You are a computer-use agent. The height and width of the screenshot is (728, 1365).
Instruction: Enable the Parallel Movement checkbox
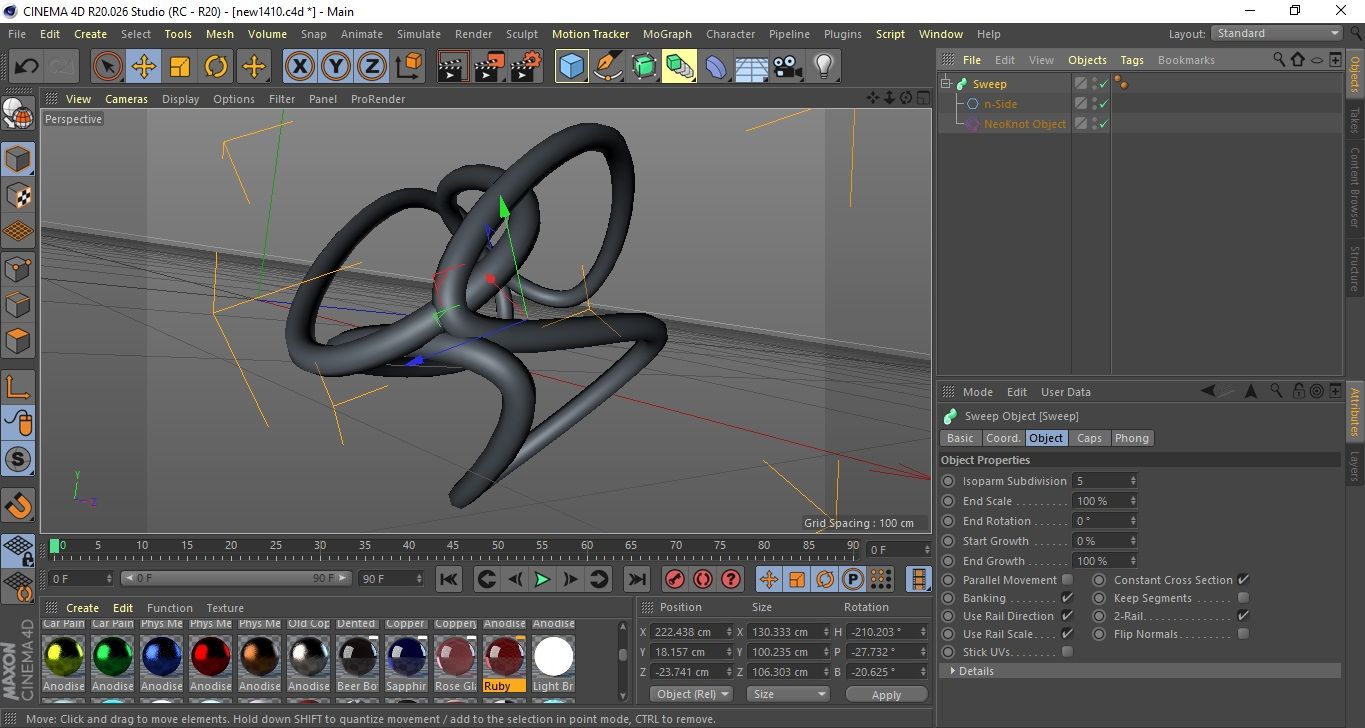tap(1067, 580)
